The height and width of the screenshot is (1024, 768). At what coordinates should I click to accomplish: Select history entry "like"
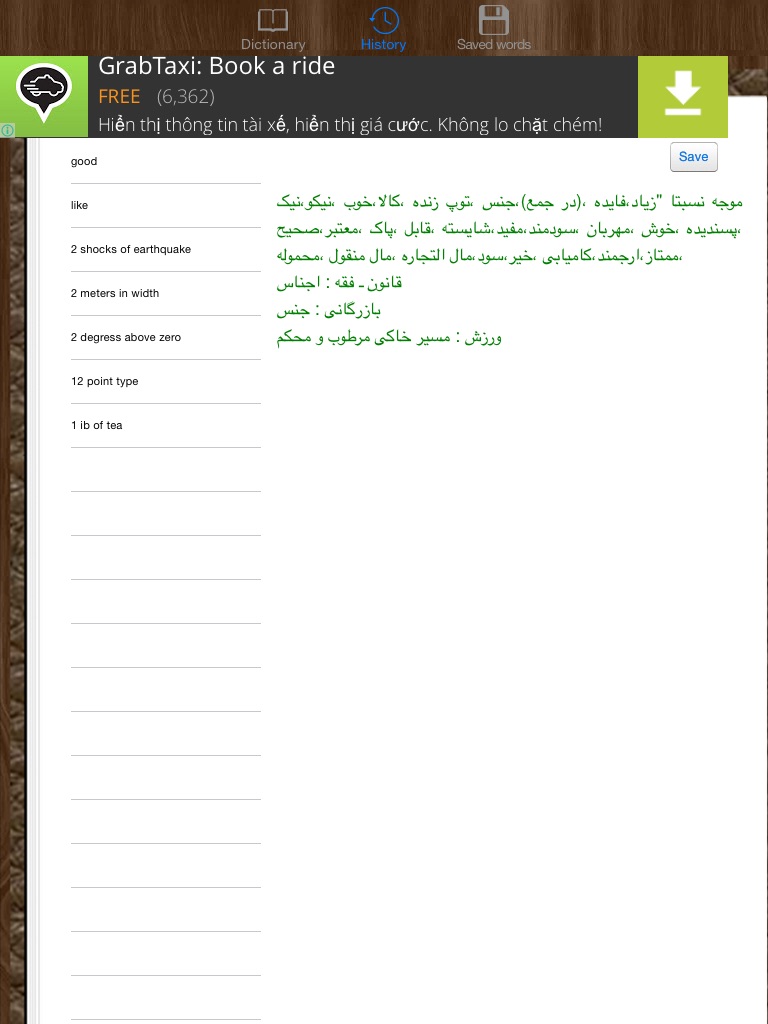tap(166, 205)
